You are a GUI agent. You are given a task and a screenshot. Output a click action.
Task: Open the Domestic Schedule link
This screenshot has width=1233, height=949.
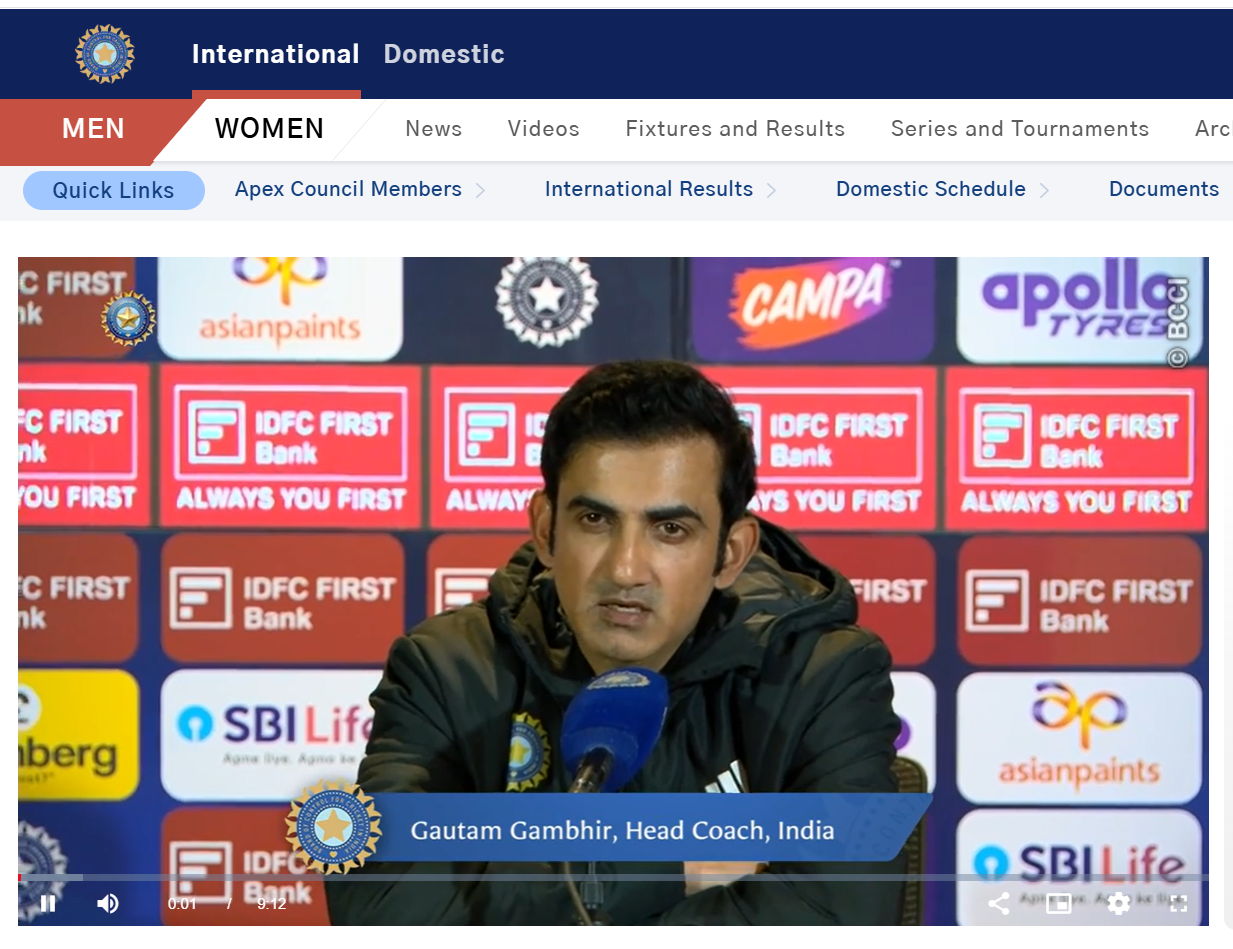(931, 189)
